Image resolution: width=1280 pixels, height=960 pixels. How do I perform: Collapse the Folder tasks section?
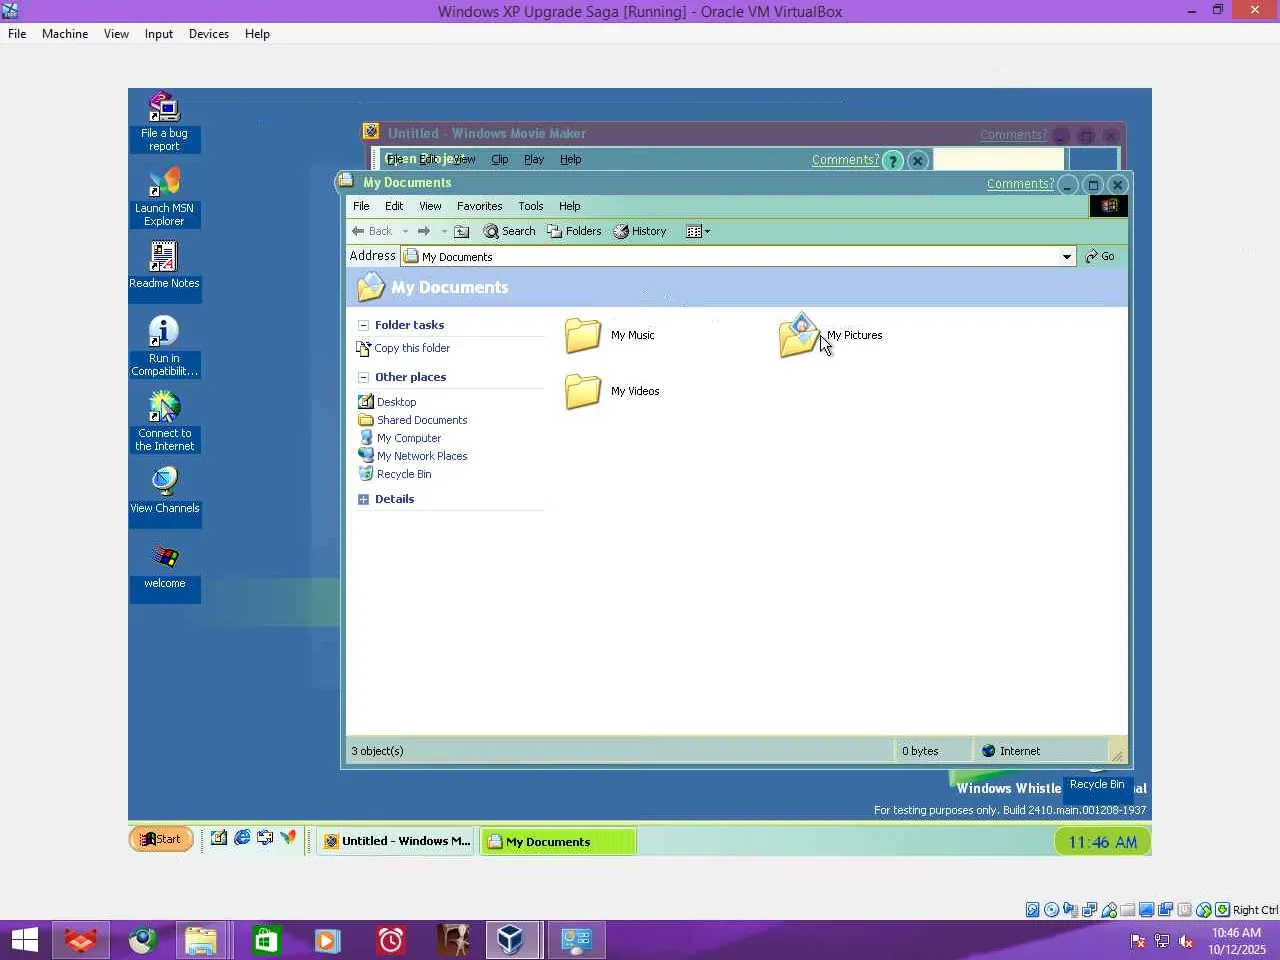363,325
